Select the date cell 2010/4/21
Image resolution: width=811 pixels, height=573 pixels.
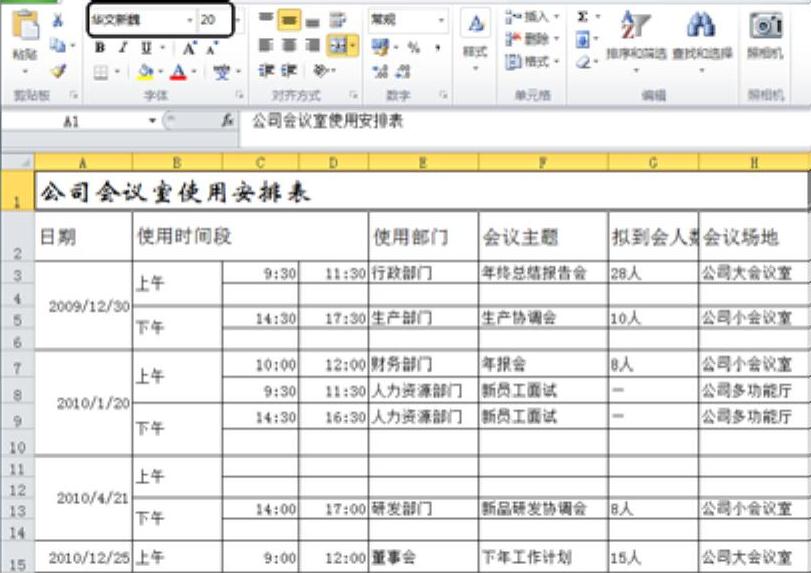[x=83, y=498]
